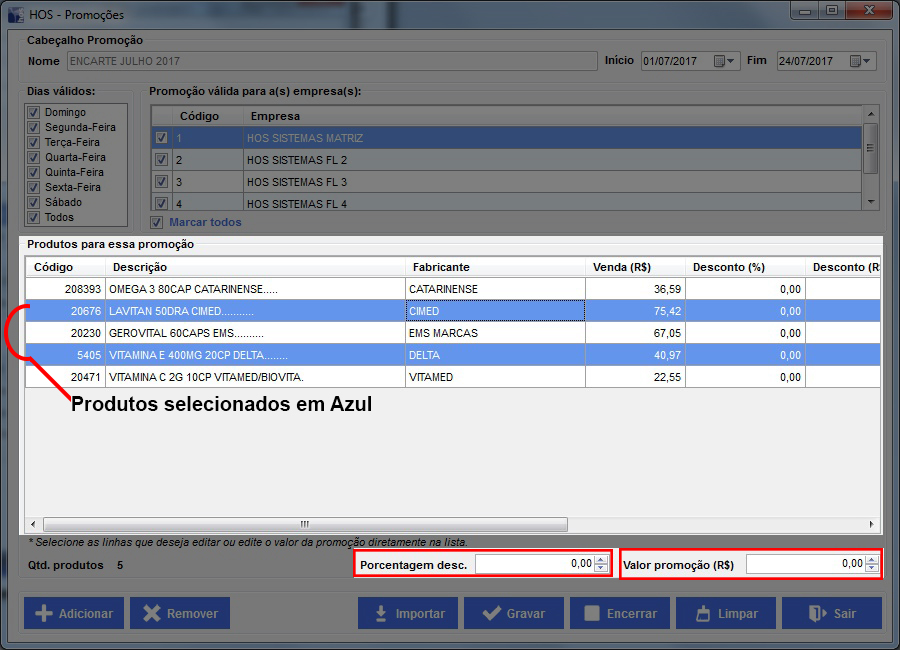Click the Porcentagem desc. value field
The height and width of the screenshot is (650, 900).
click(x=534, y=564)
